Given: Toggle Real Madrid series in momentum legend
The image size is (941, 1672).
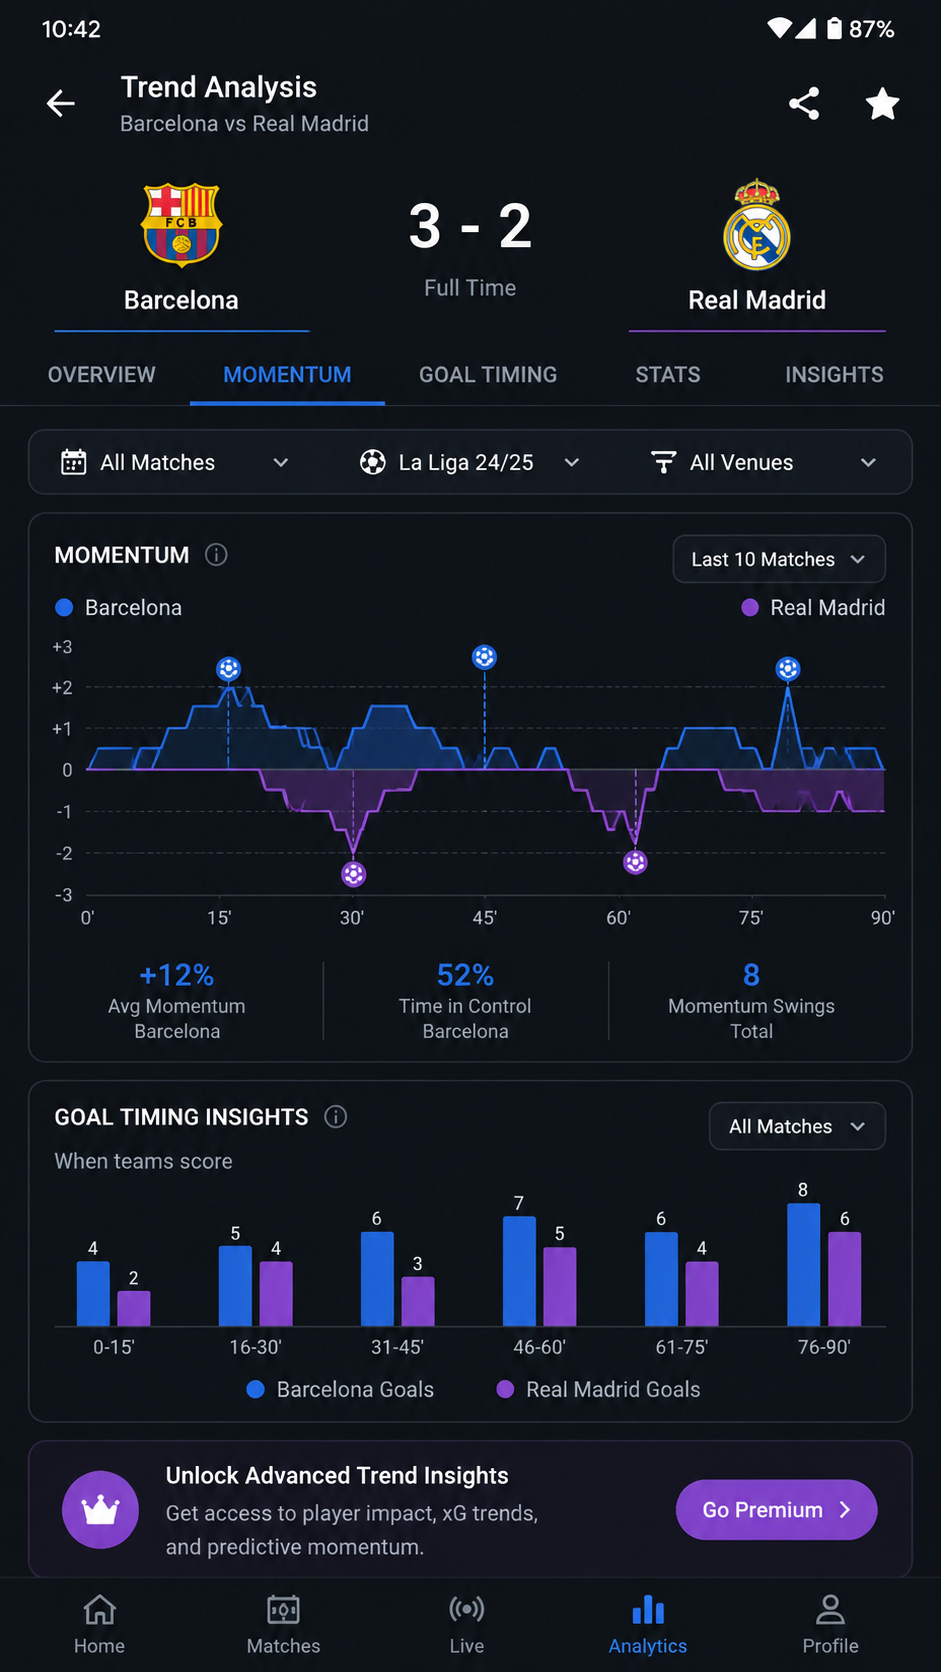Looking at the screenshot, I should tap(813, 608).
